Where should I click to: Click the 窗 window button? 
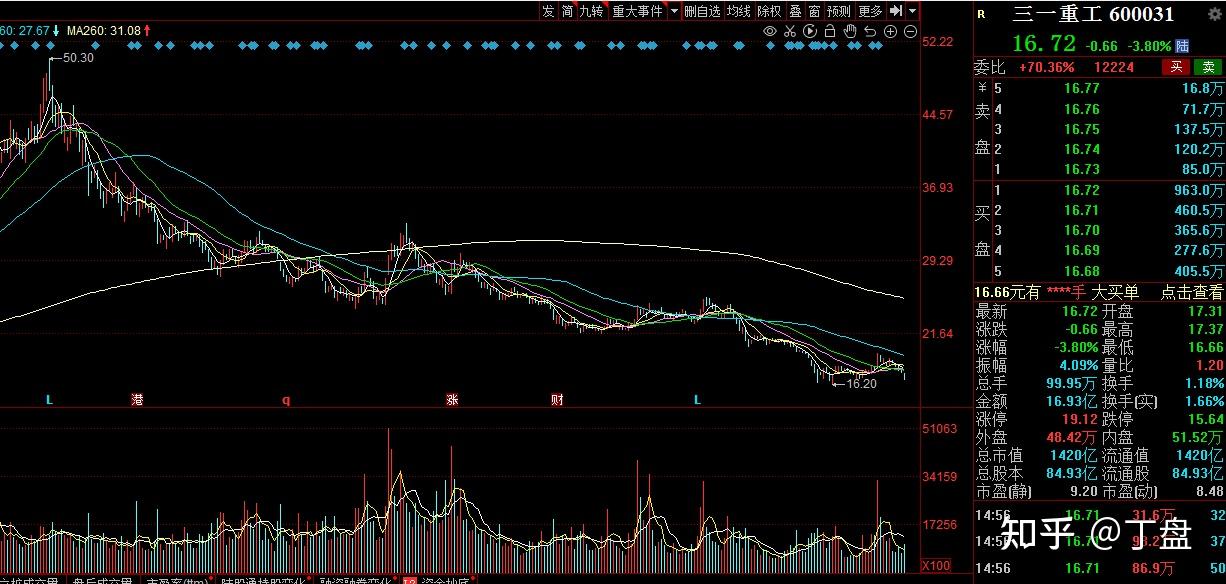pyautogui.click(x=814, y=11)
